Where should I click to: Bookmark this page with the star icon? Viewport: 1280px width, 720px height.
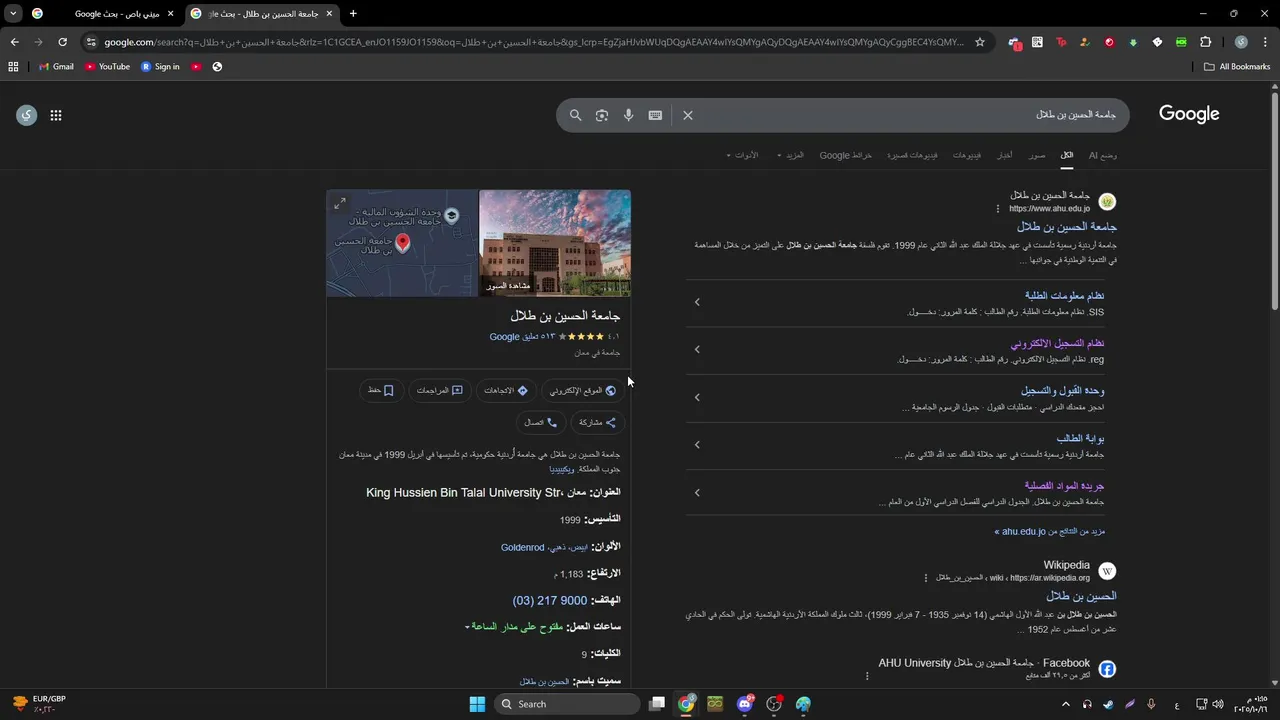click(x=980, y=42)
